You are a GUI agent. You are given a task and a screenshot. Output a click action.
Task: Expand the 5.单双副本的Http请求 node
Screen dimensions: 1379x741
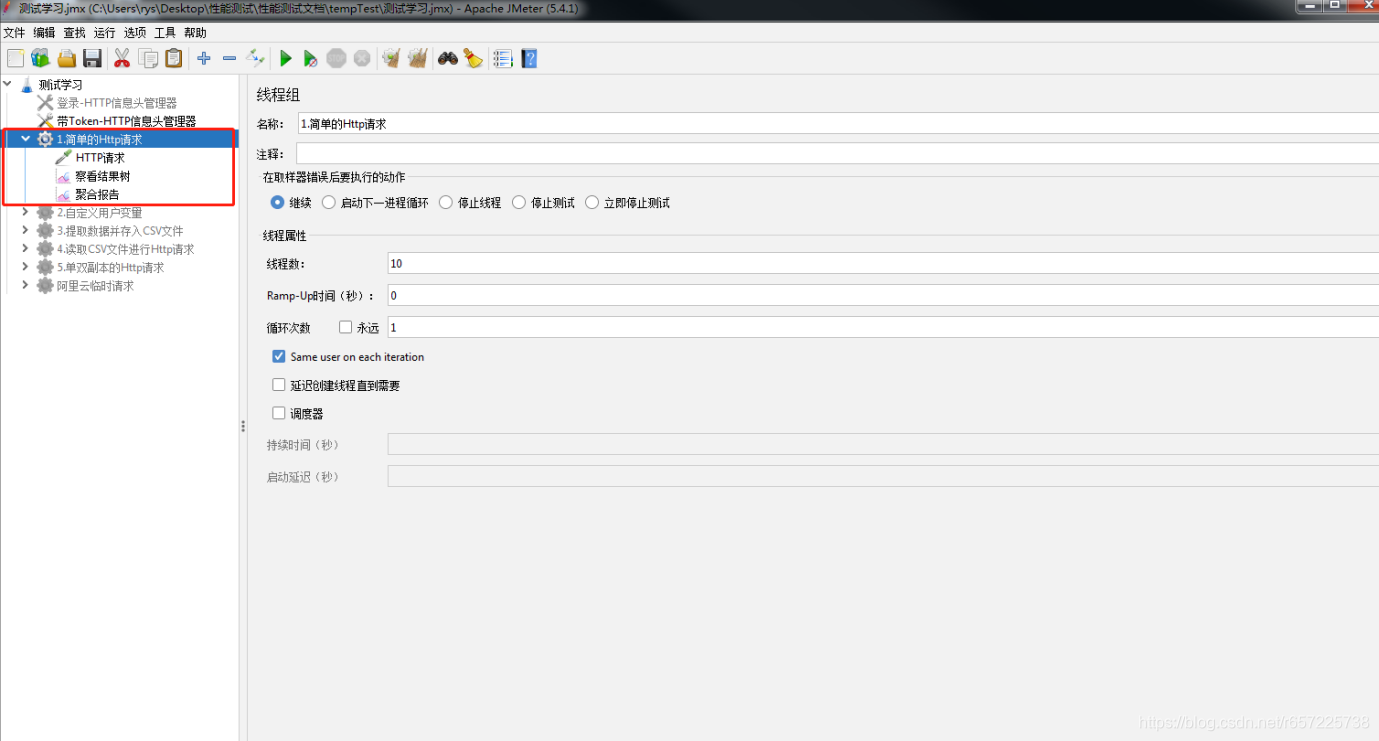click(x=26, y=267)
